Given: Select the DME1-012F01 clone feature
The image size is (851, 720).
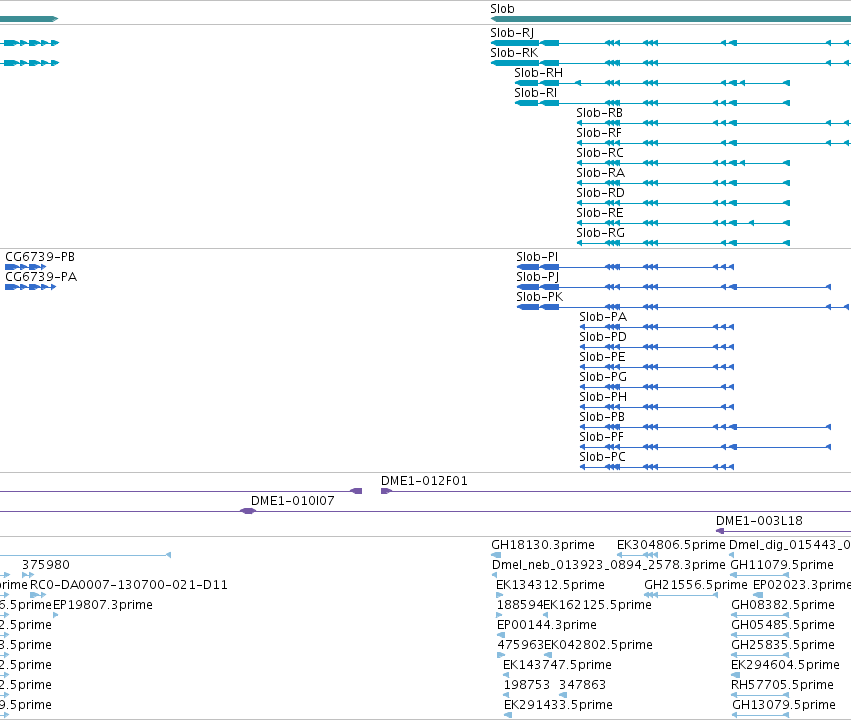Looking at the screenshot, I should [x=615, y=491].
